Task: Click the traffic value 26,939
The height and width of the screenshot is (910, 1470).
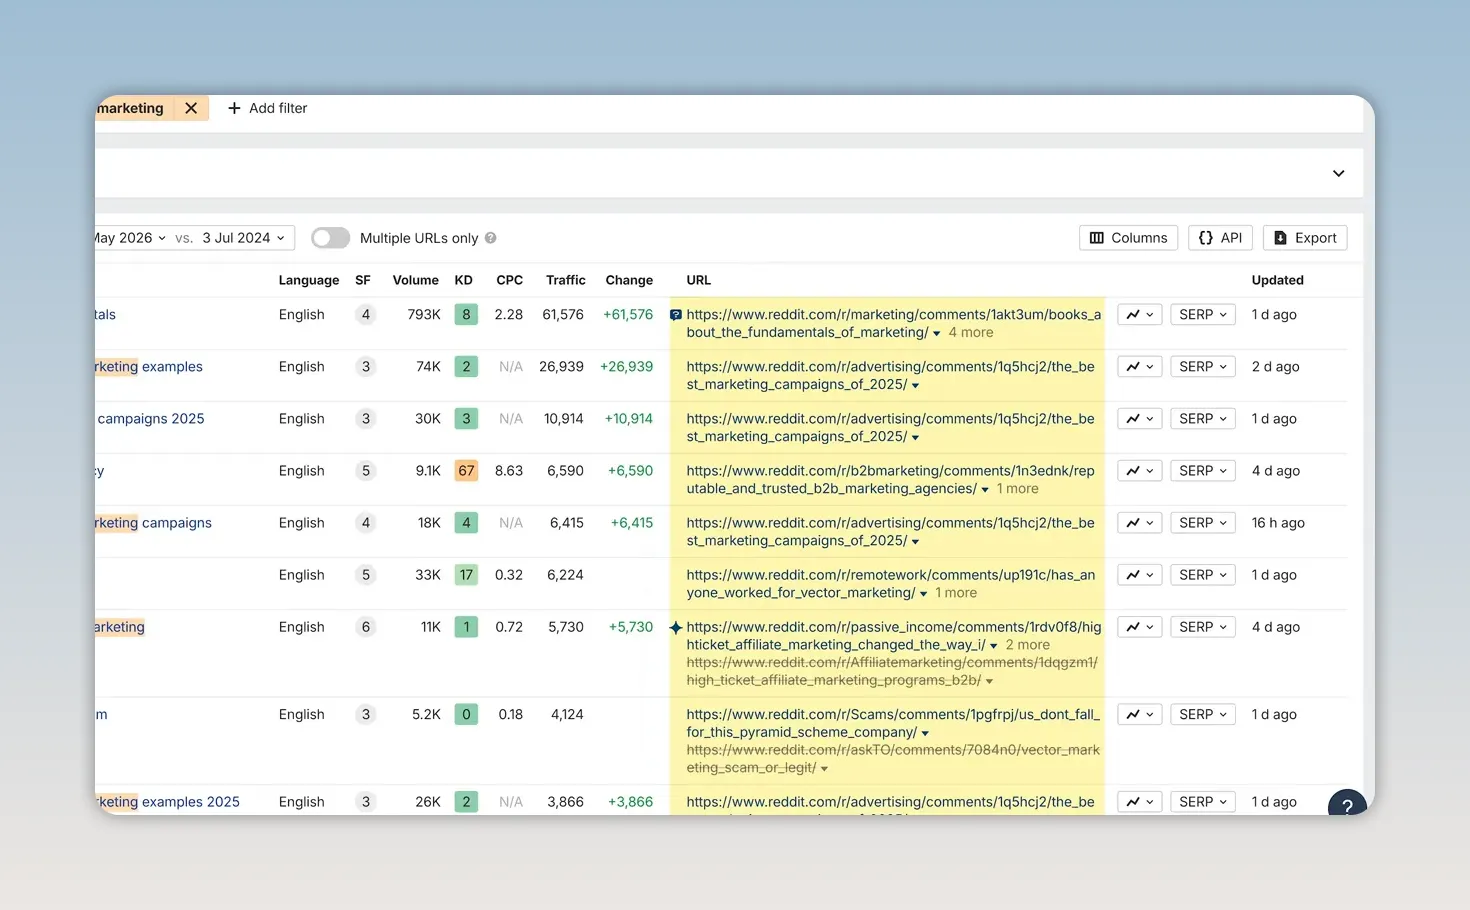Action: (x=561, y=367)
